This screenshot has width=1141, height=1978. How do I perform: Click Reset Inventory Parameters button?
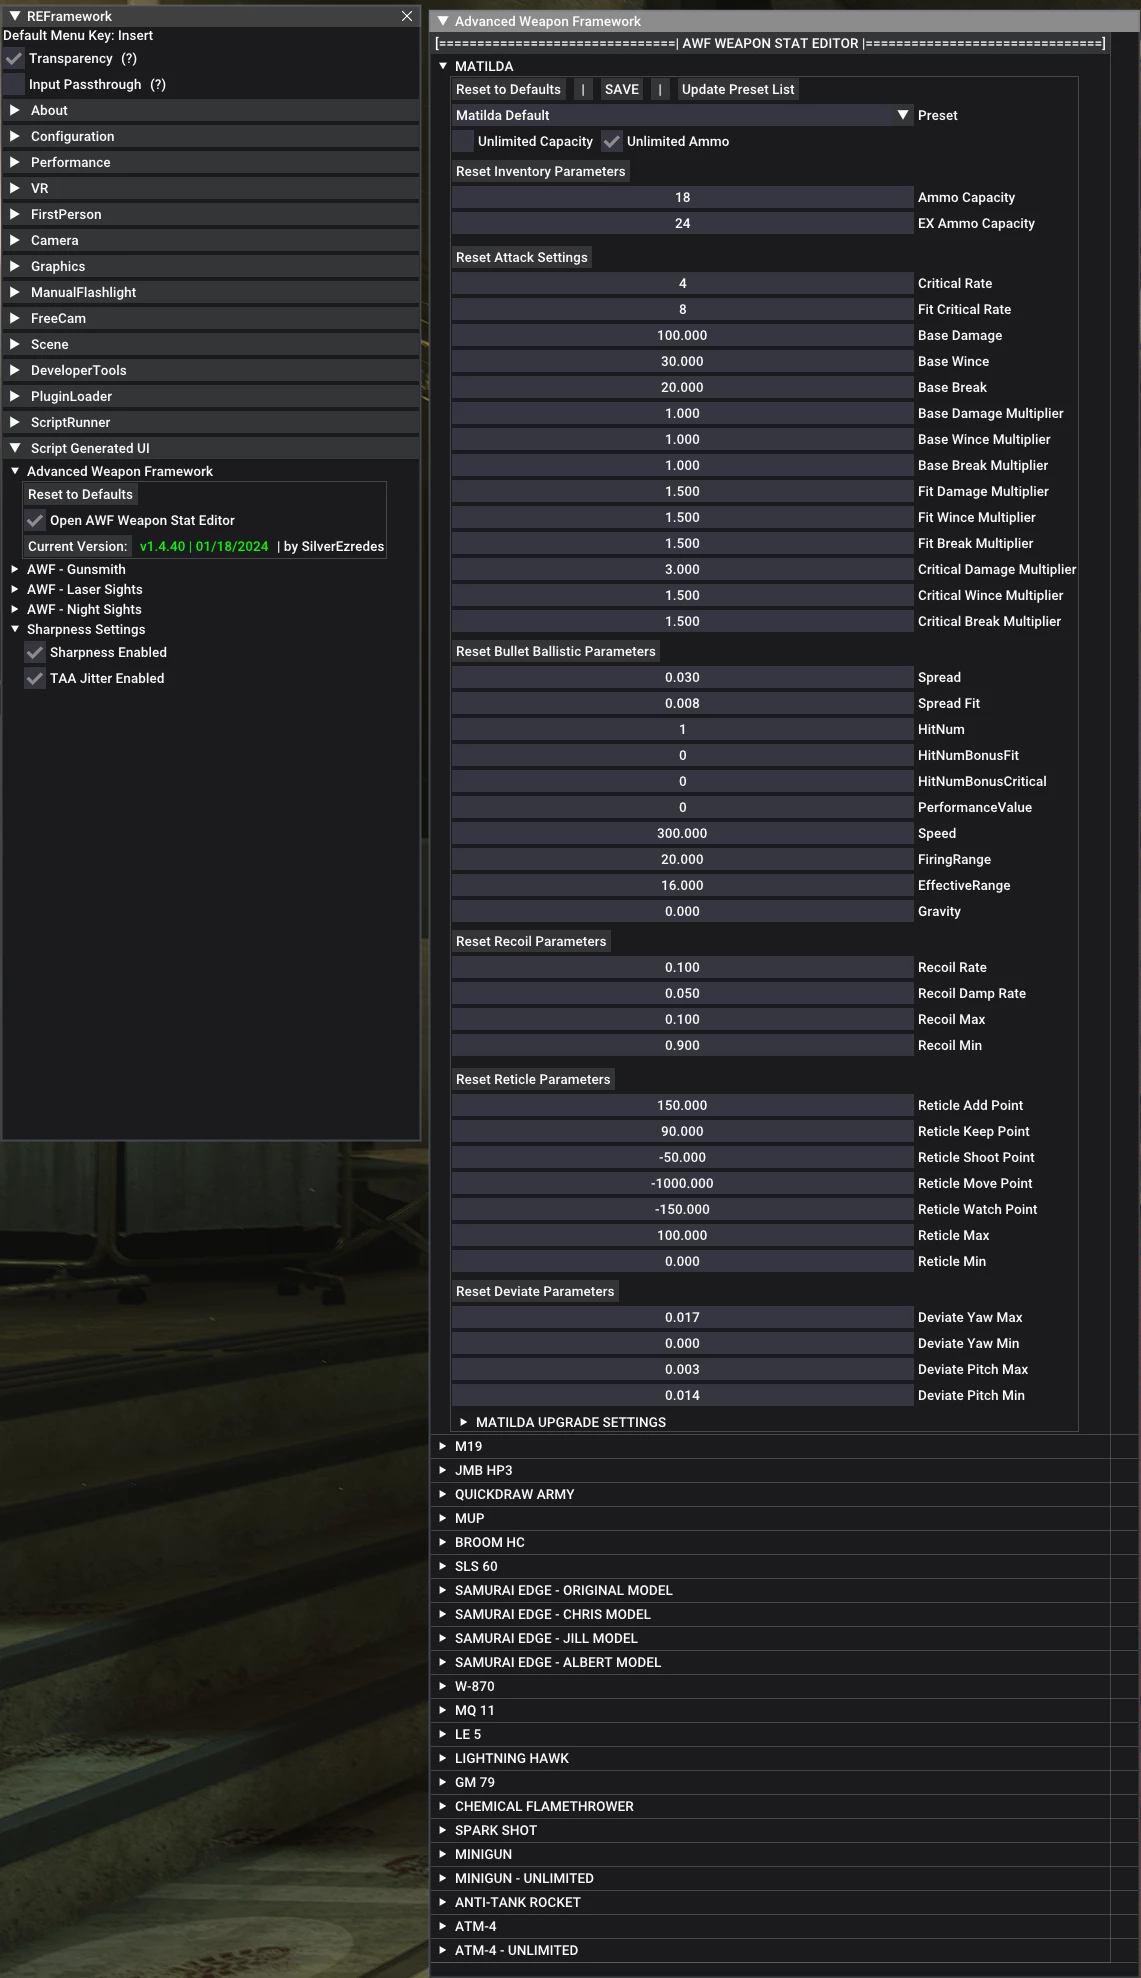[541, 171]
